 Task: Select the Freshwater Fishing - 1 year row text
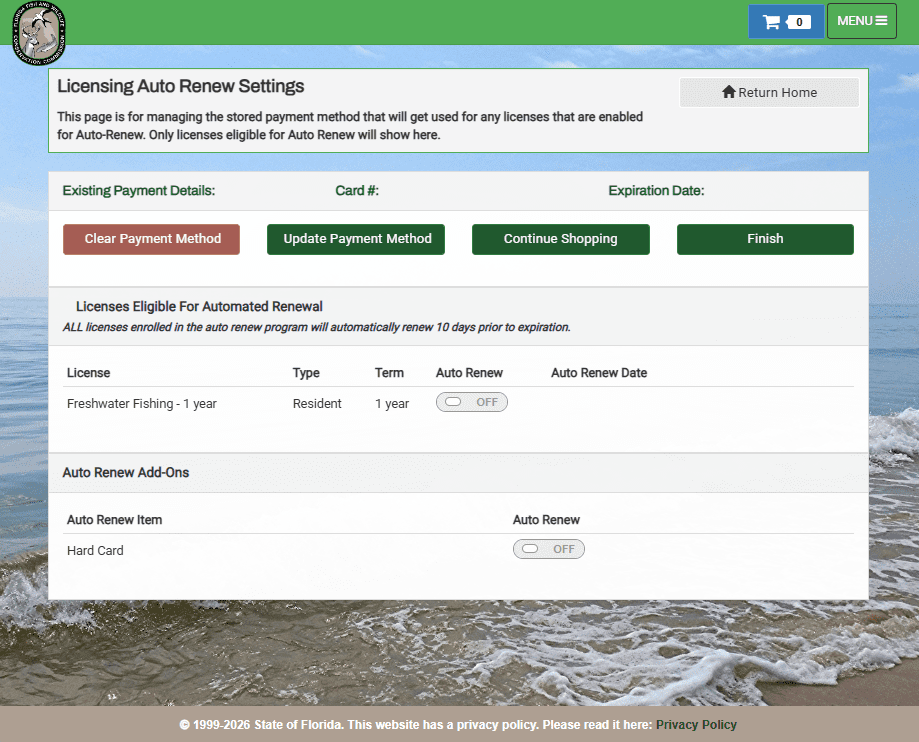coord(141,404)
